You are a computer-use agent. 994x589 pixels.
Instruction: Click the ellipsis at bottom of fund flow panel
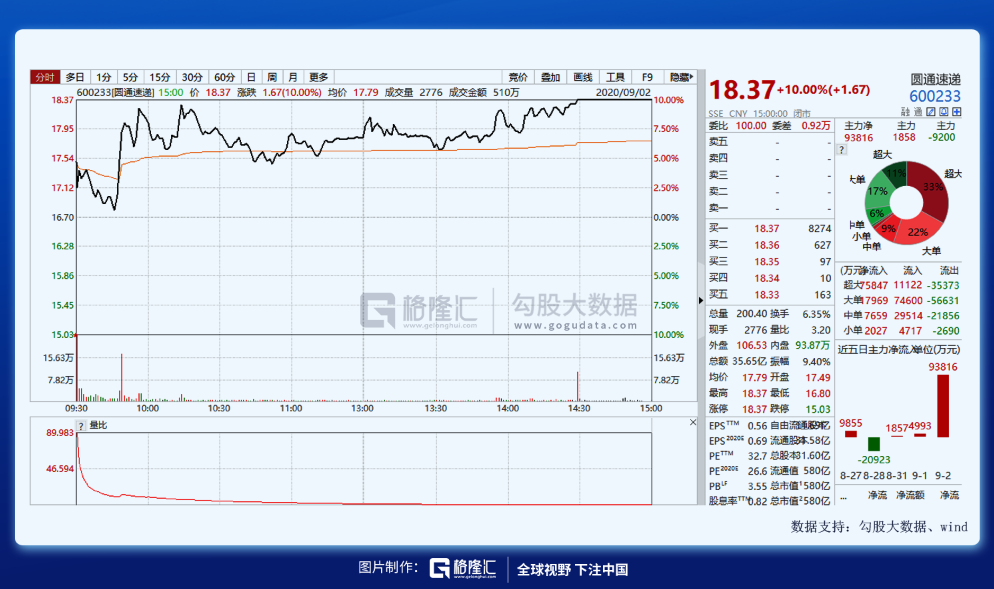tap(844, 498)
